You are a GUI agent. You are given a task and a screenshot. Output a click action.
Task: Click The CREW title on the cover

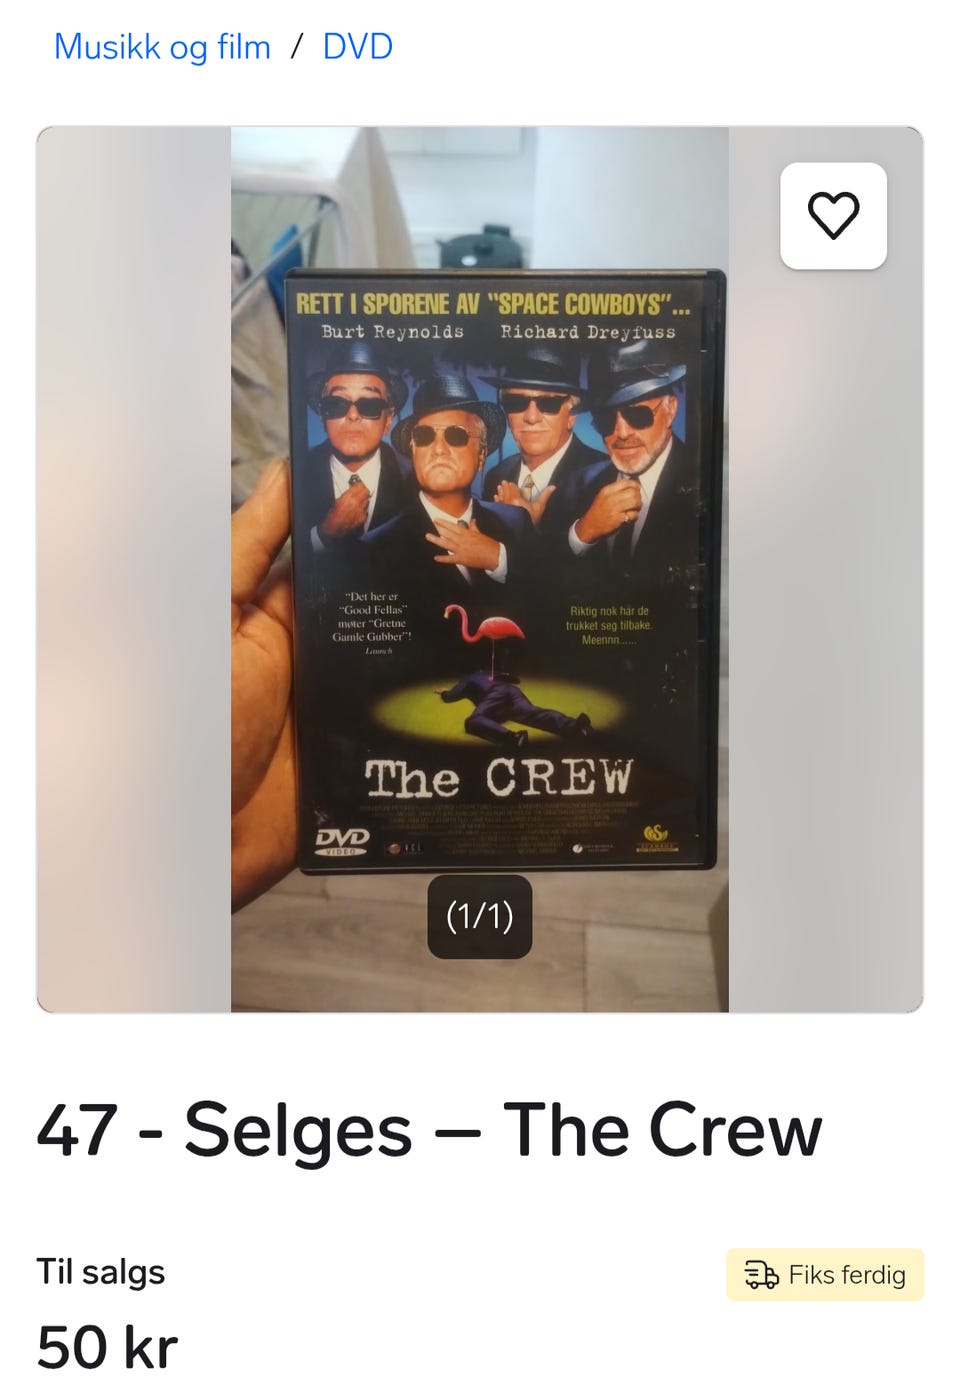click(x=498, y=779)
